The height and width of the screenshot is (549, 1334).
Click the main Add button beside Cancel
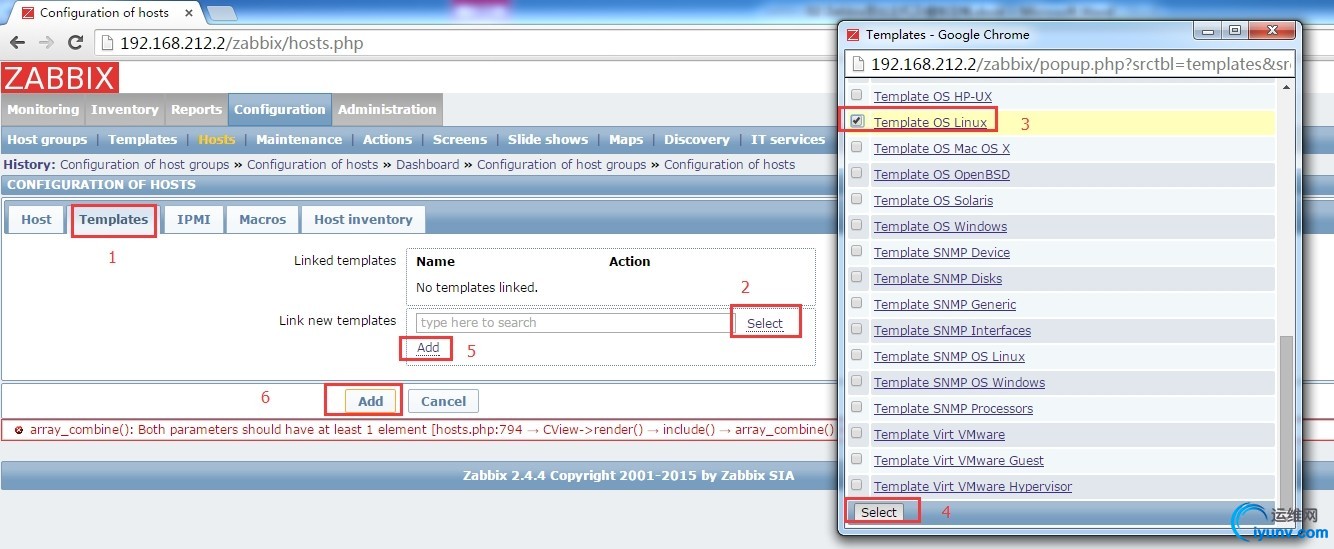[x=371, y=401]
